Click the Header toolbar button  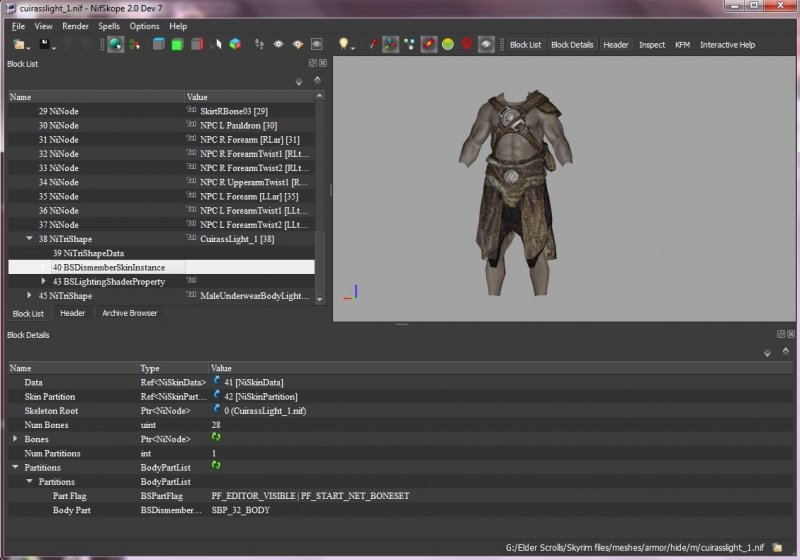point(616,45)
